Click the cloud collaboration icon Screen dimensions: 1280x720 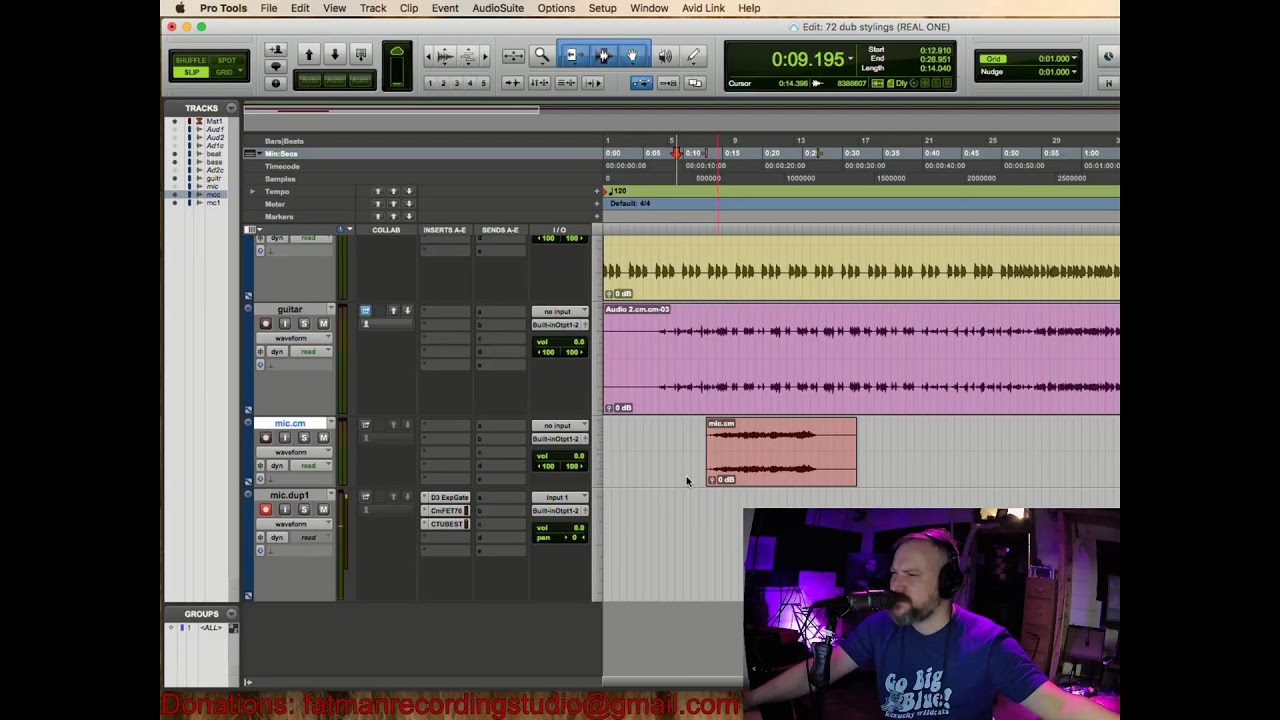397,51
